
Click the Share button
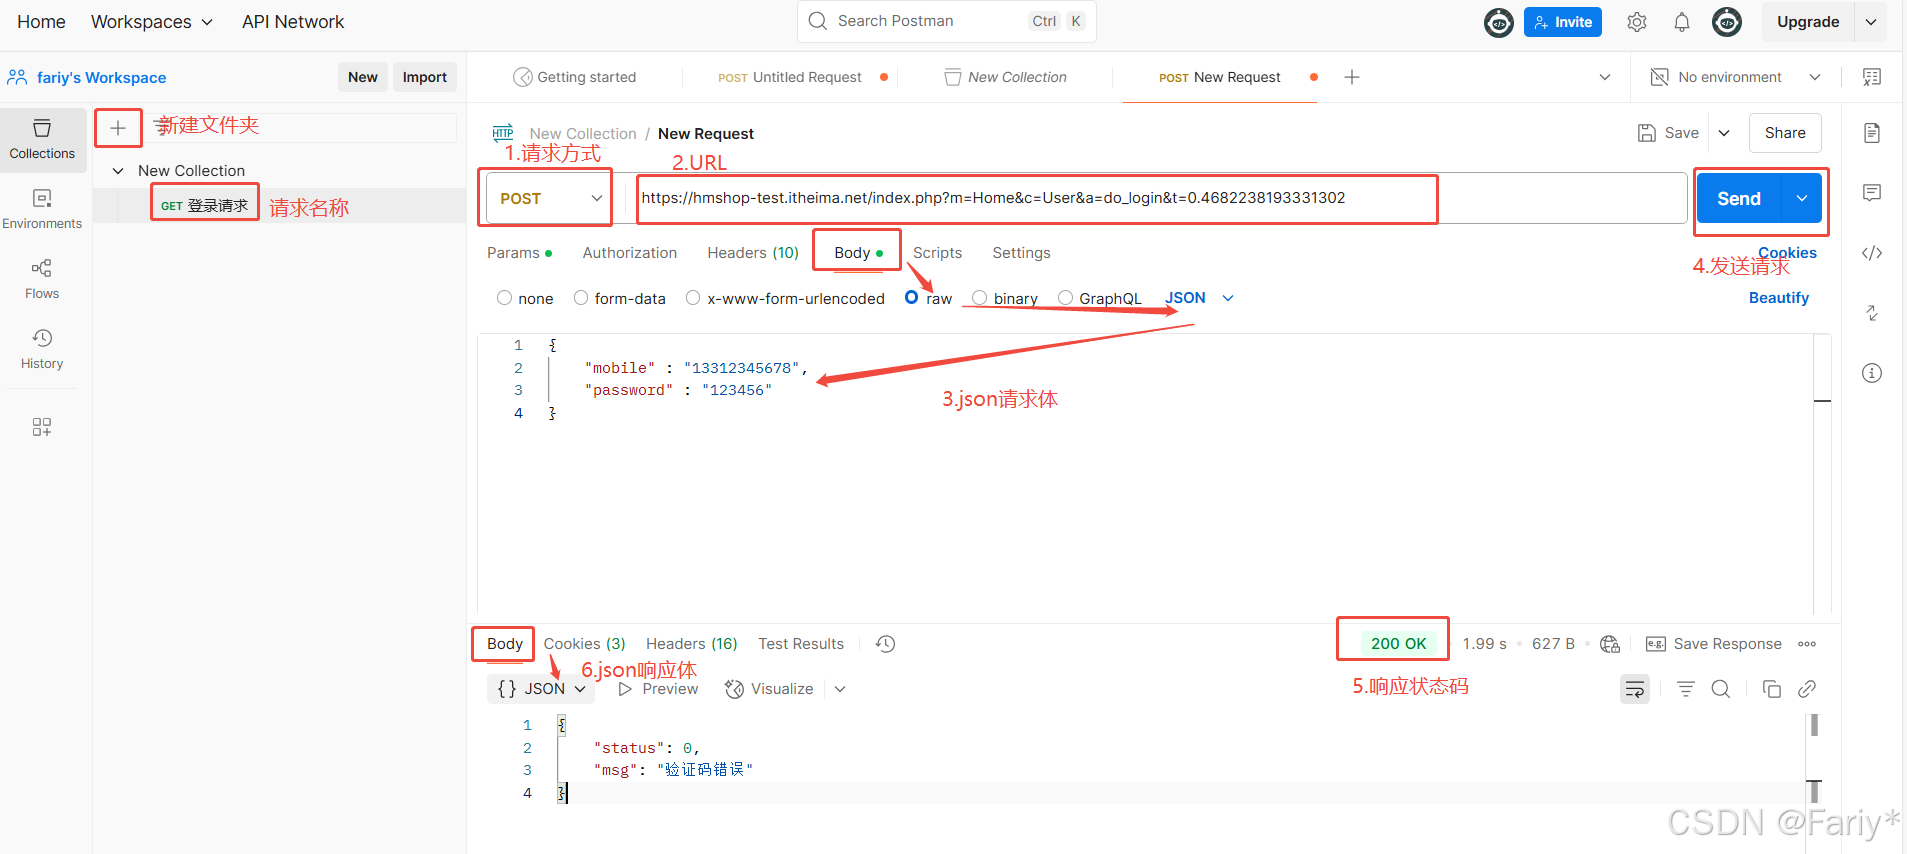(x=1785, y=133)
